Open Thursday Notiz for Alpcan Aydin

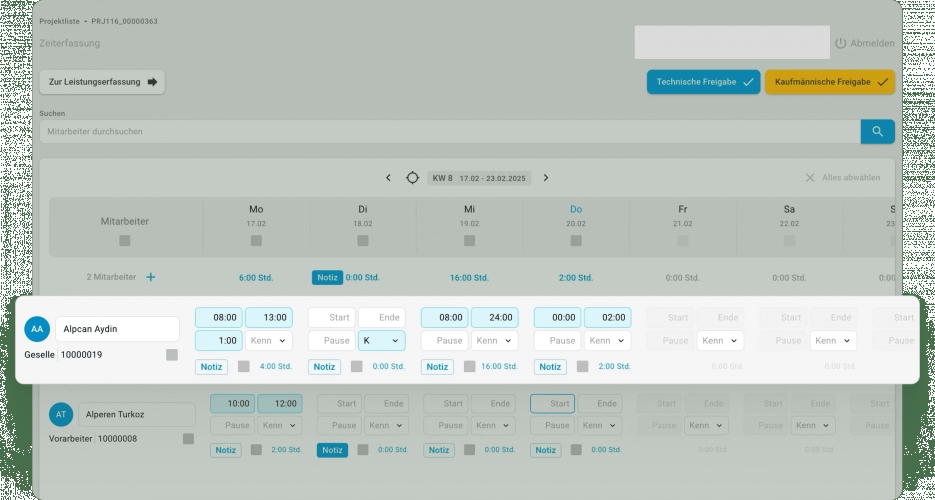[550, 367]
